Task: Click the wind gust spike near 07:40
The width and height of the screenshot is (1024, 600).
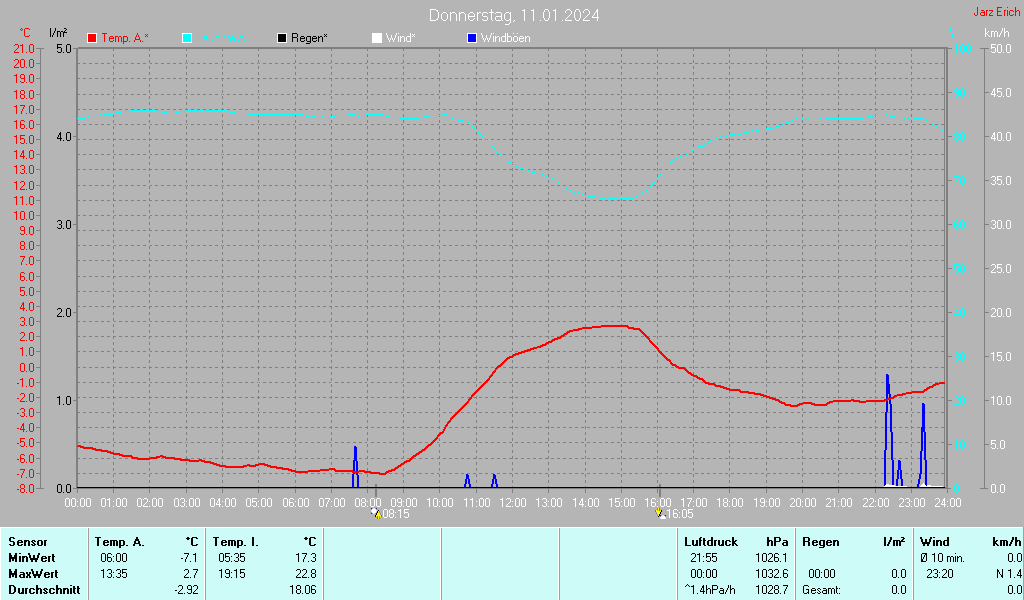Action: 355,467
